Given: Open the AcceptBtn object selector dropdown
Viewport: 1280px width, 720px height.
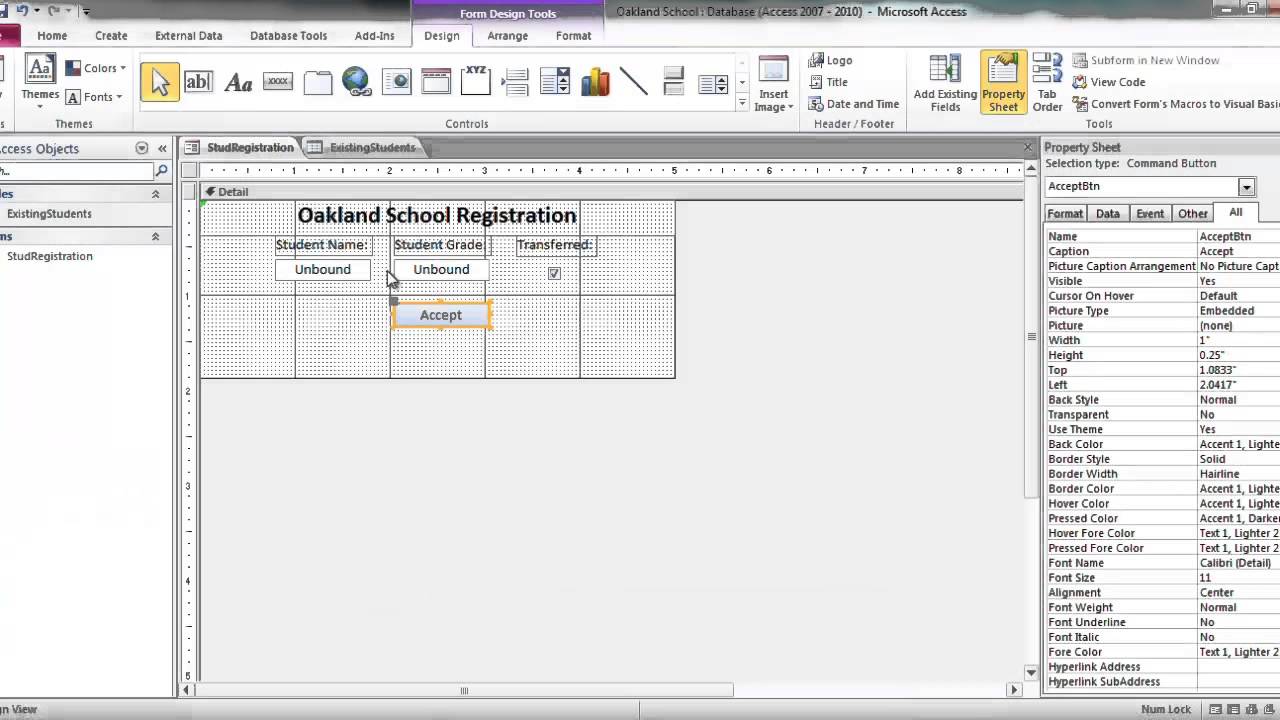Looking at the screenshot, I should tap(1246, 187).
